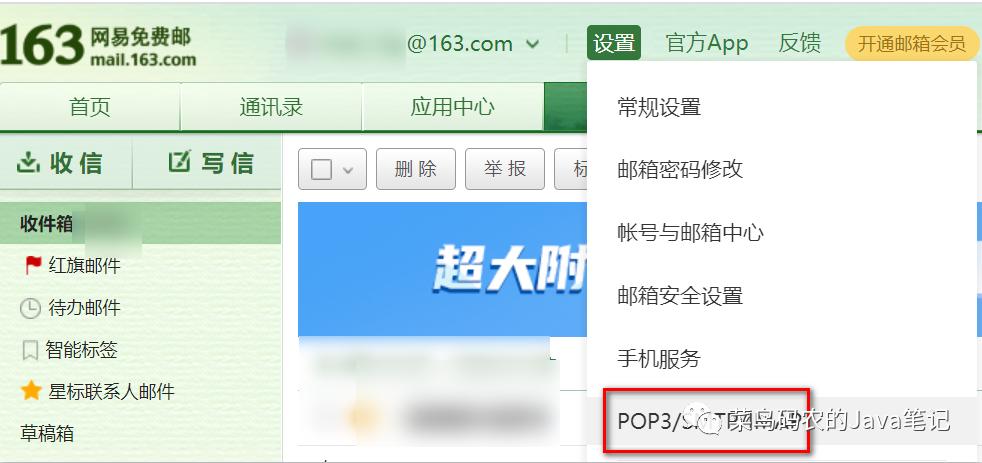982x463 pixels.
Task: Switch to the 应用中心 tab
Action: coord(452,107)
